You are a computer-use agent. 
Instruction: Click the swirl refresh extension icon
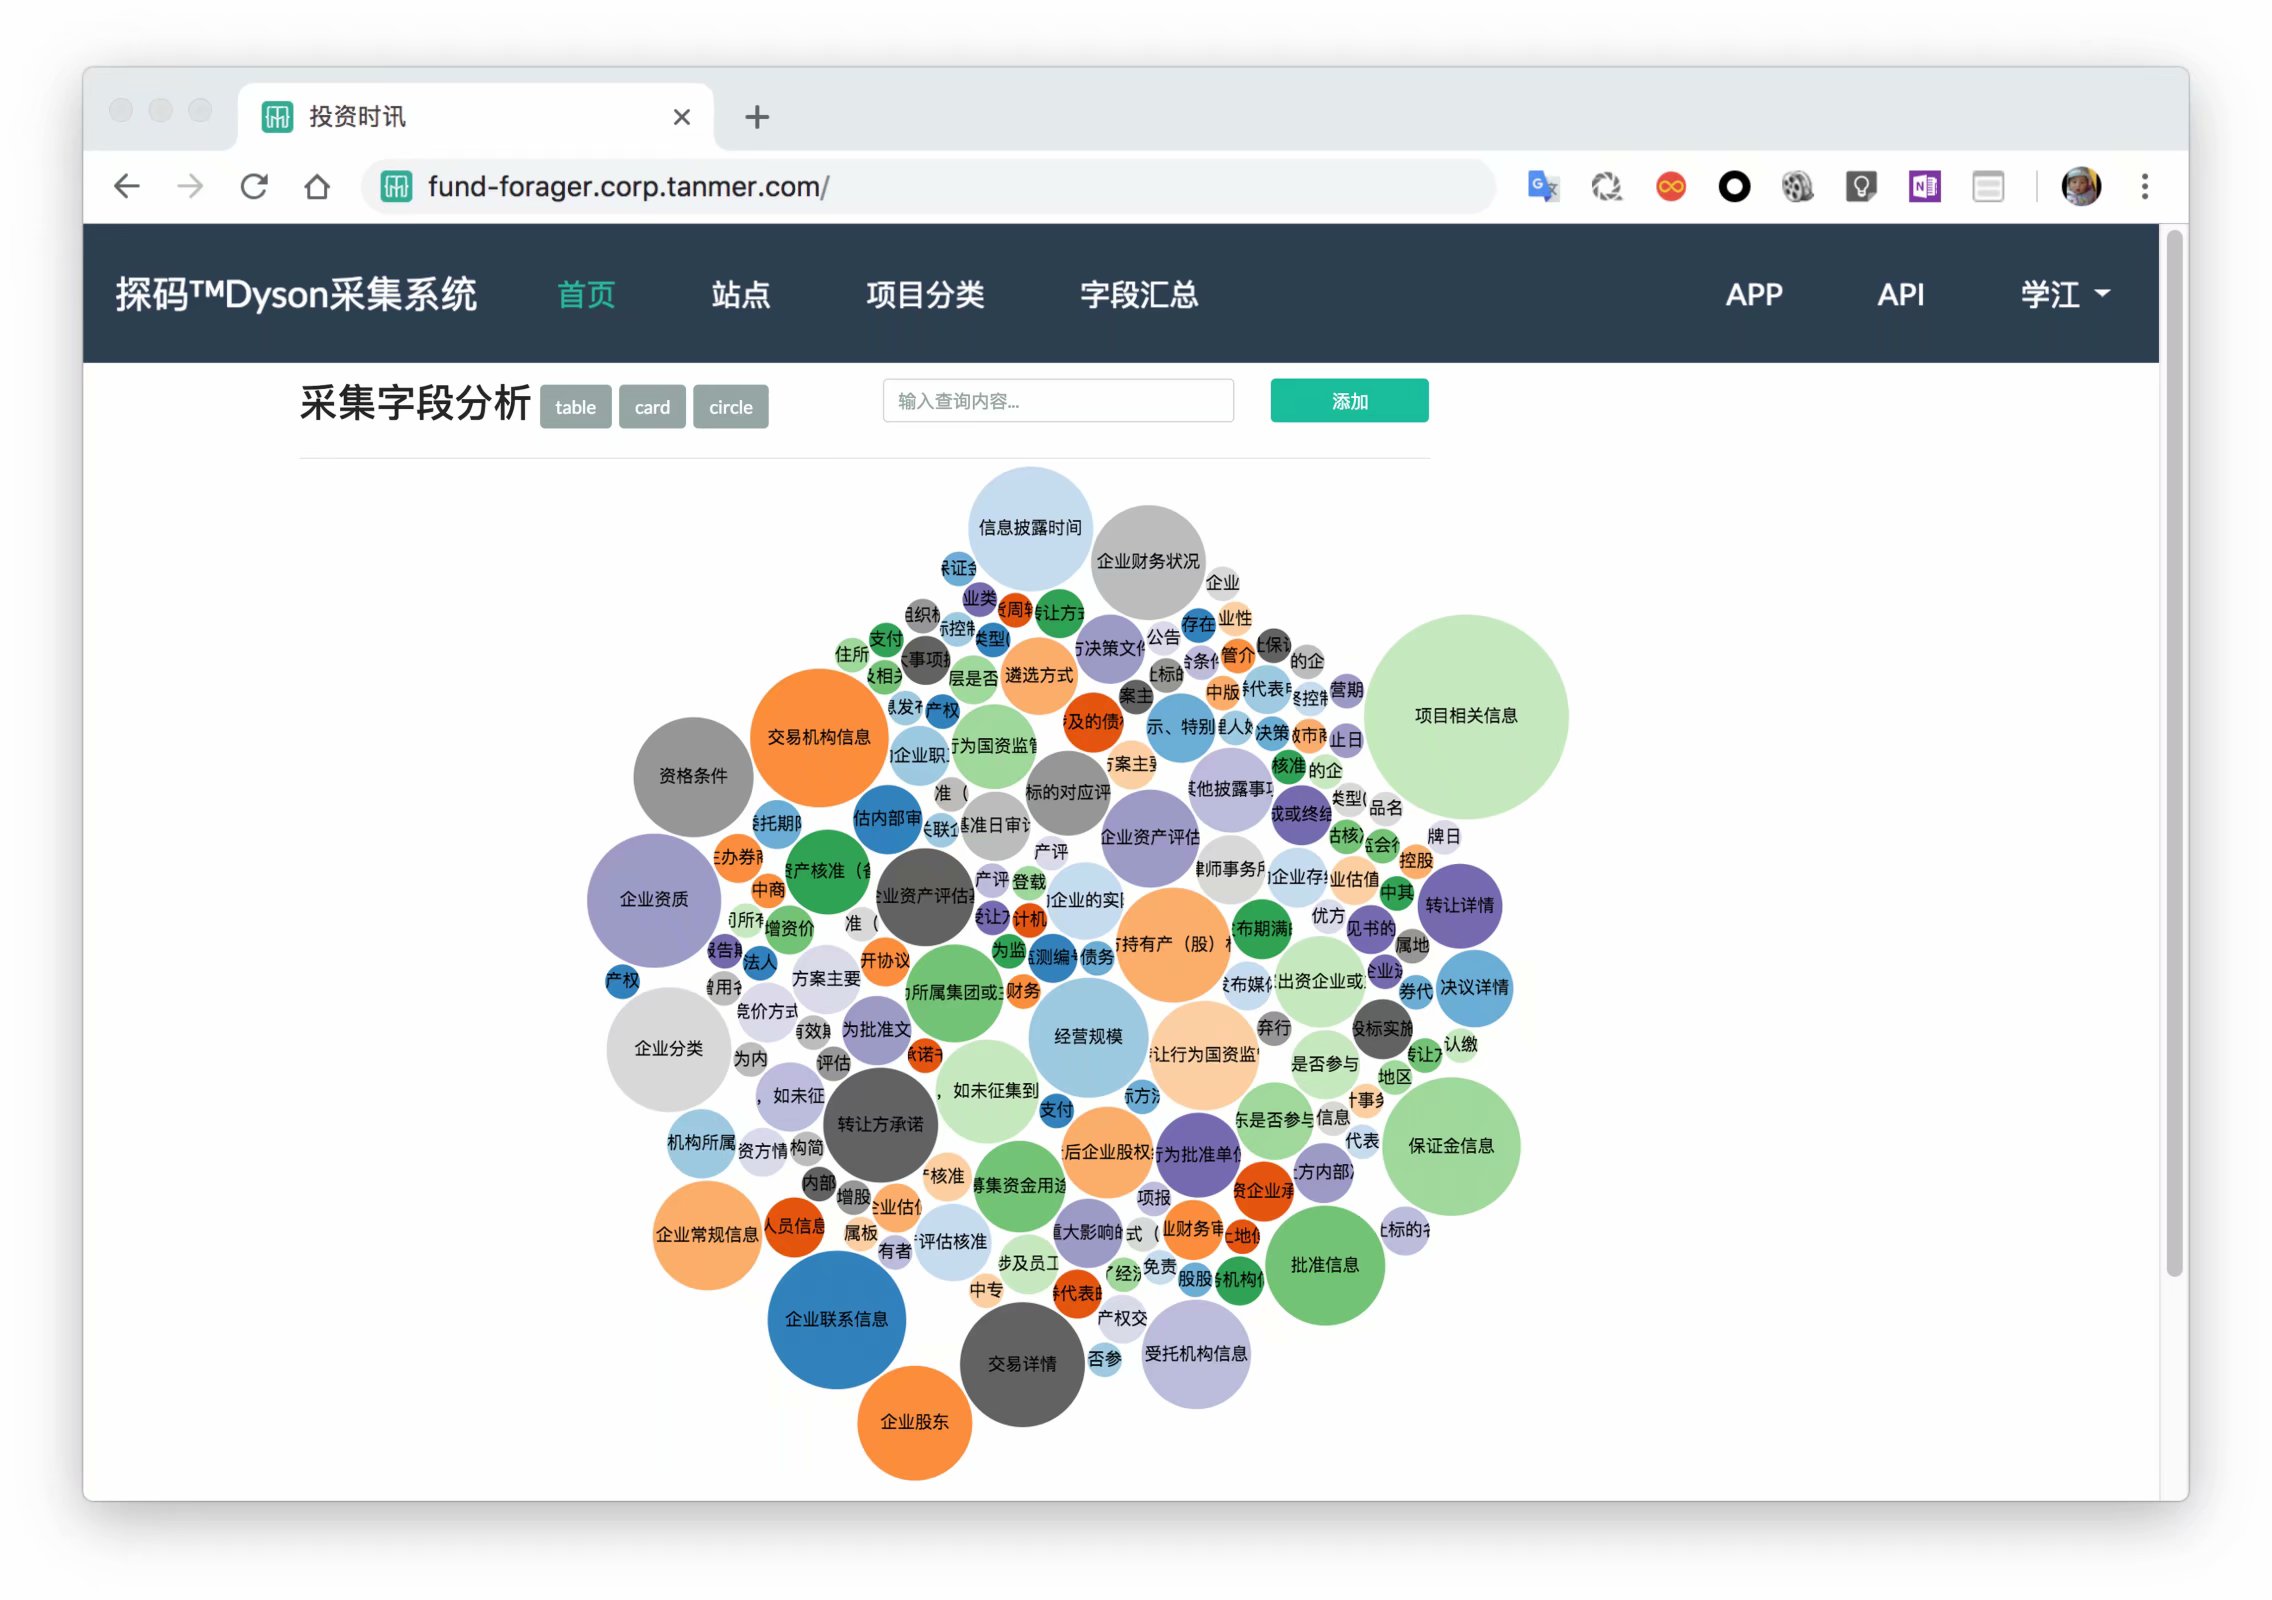click(x=1606, y=186)
